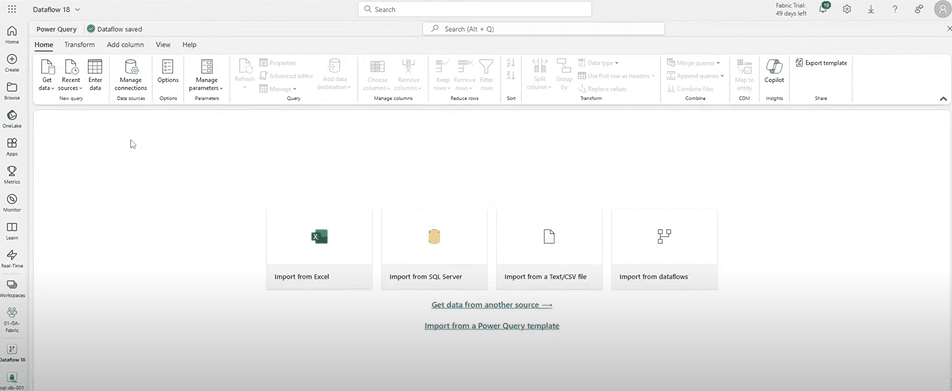Image resolution: width=952 pixels, height=391 pixels.
Task: Open Create in sidebar
Action: (12, 63)
